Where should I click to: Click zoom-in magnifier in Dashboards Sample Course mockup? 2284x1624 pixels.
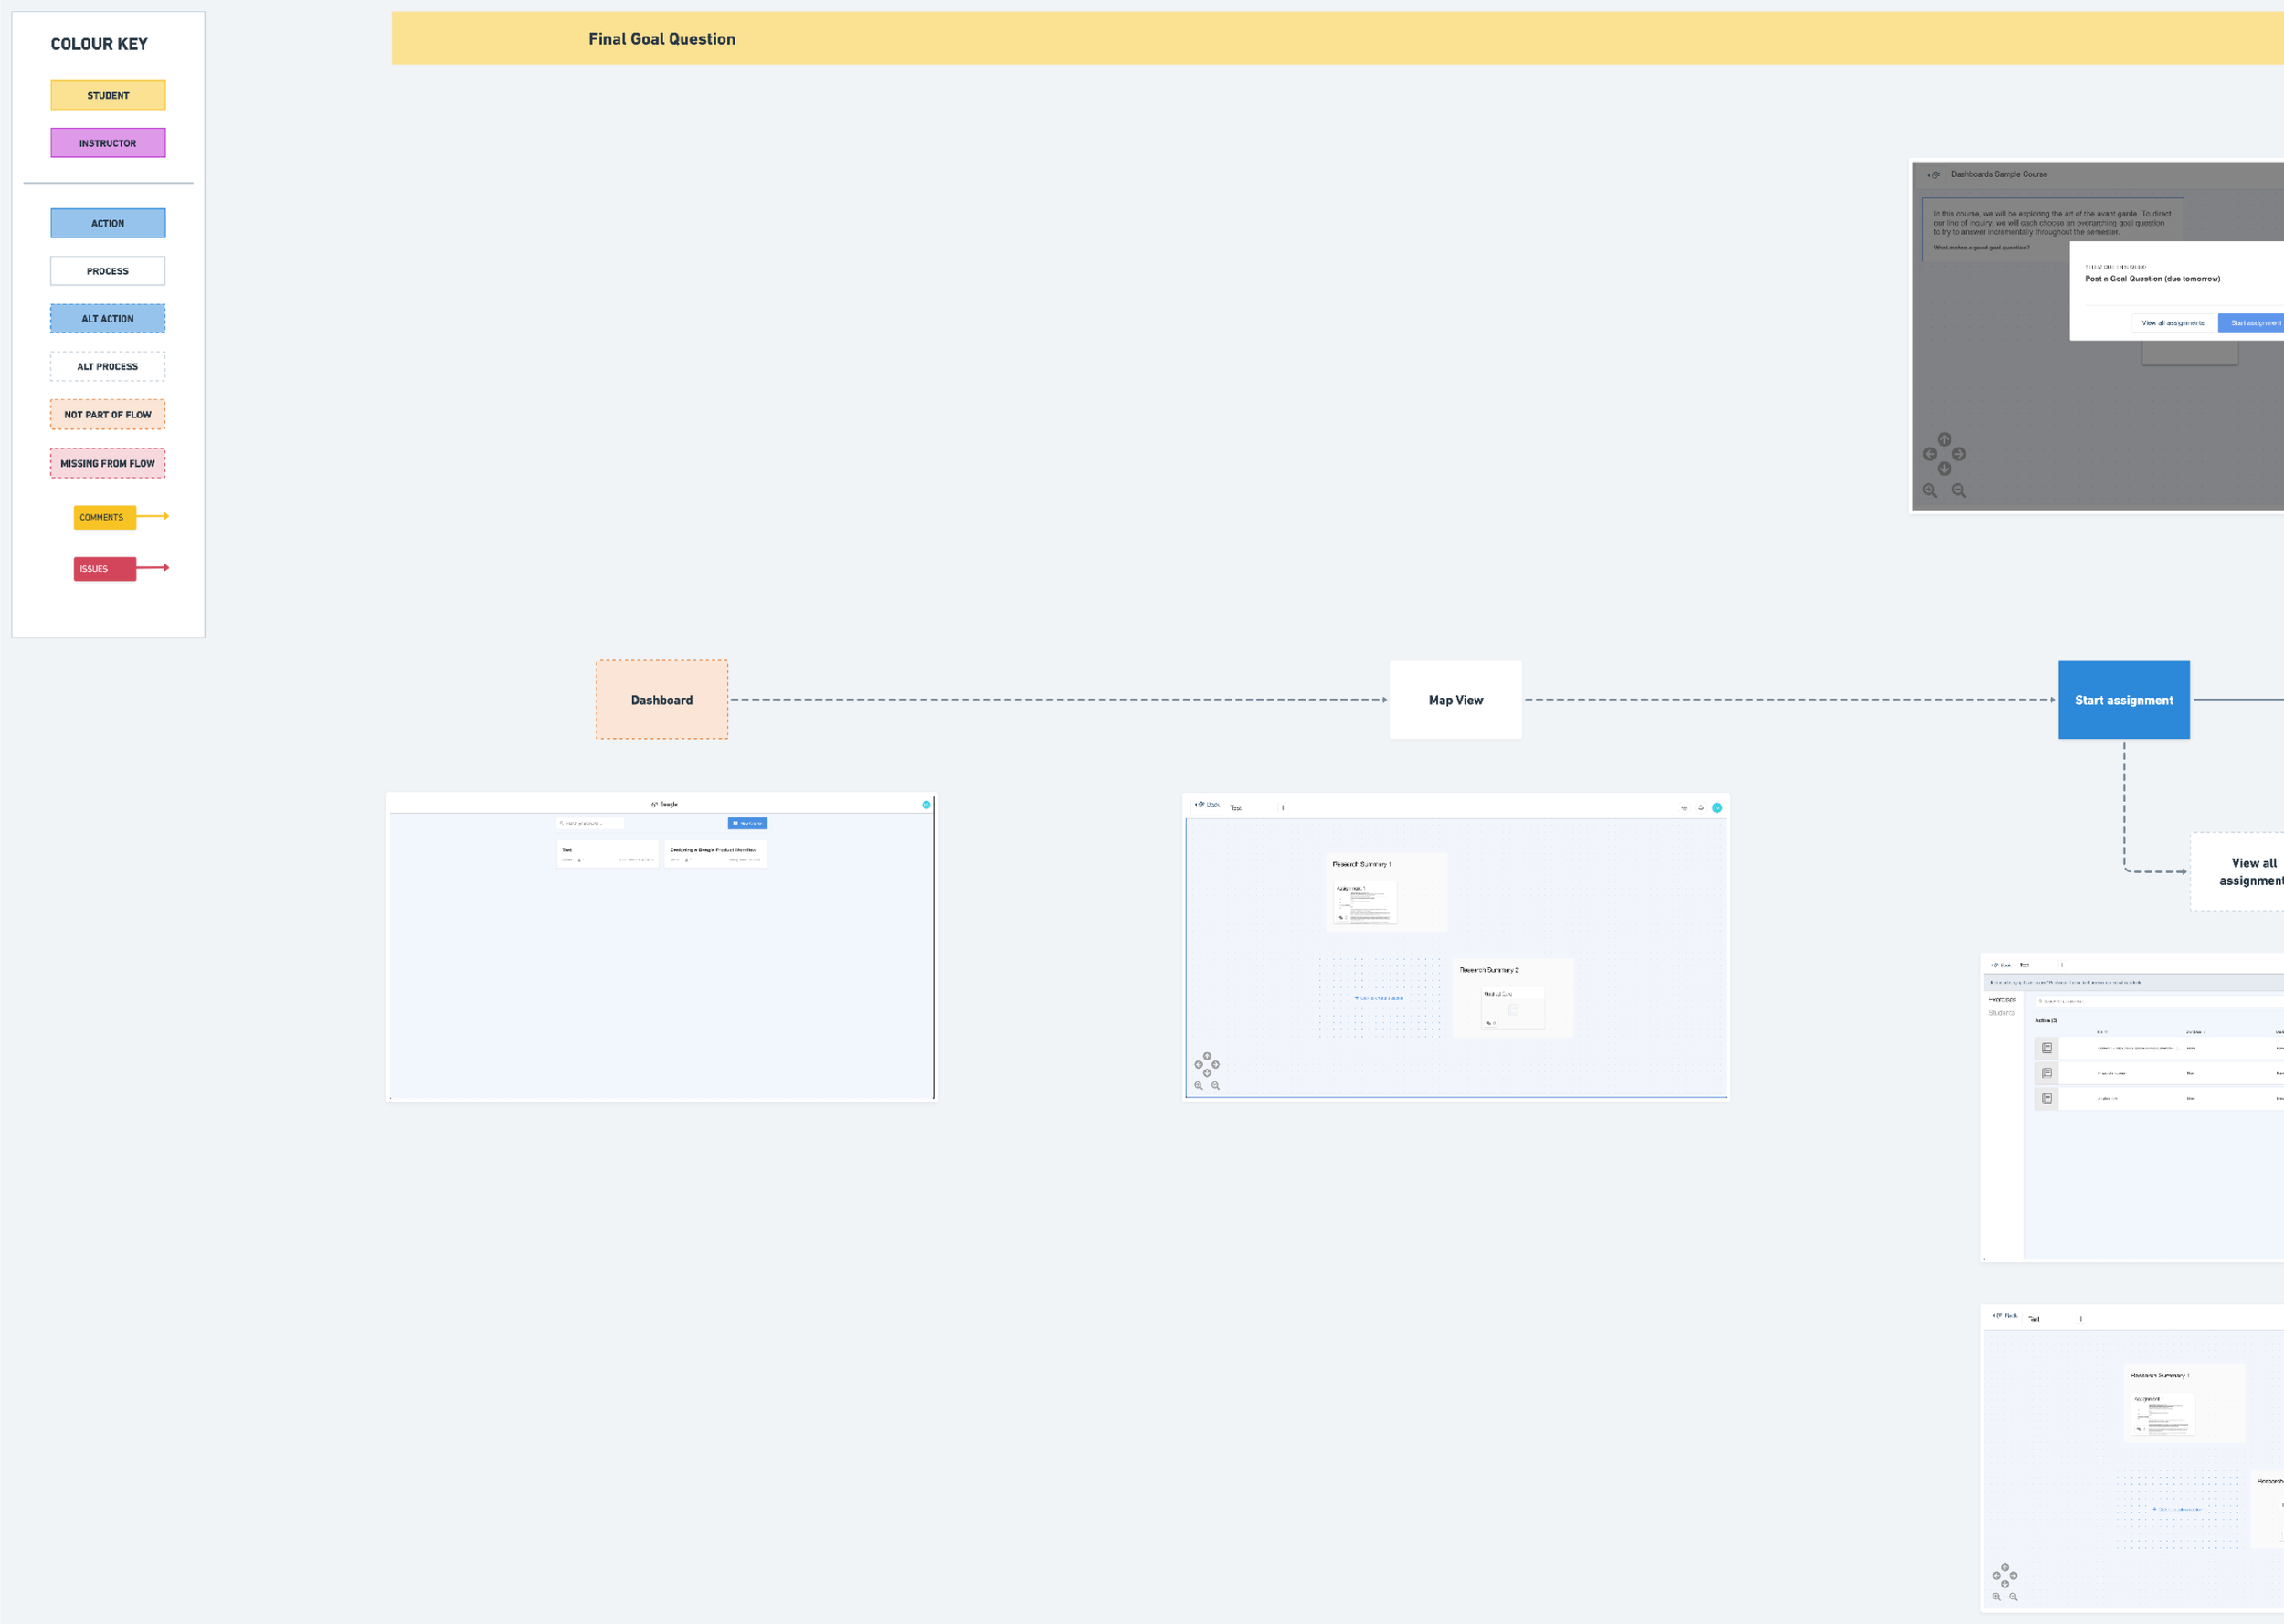click(1929, 490)
